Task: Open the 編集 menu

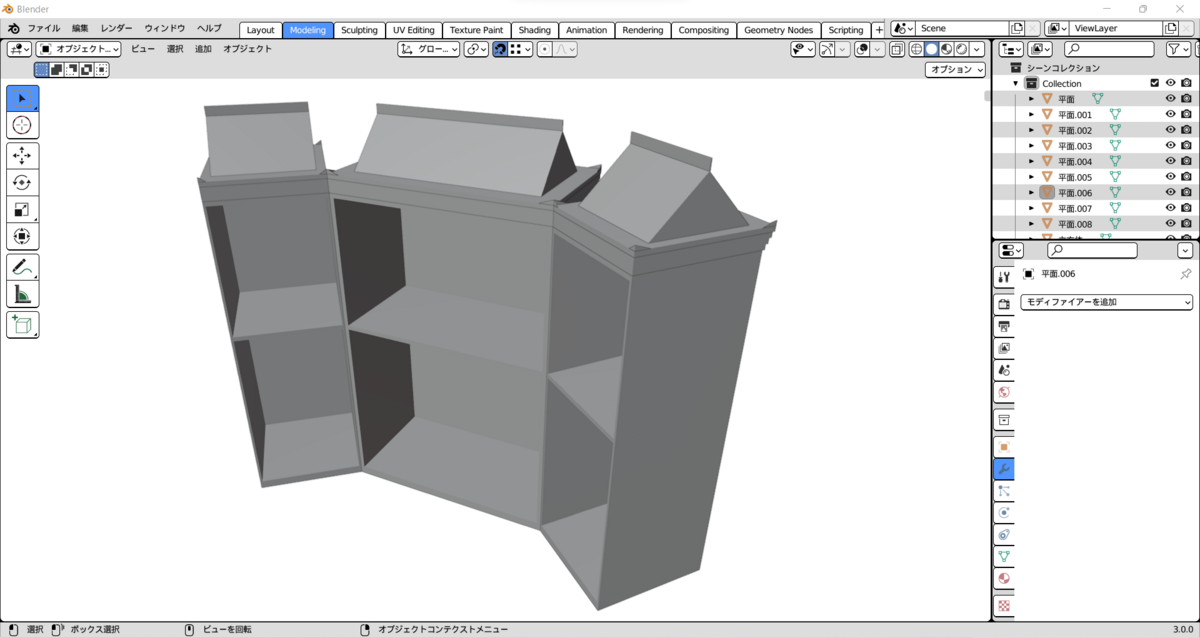Action: coord(80,29)
